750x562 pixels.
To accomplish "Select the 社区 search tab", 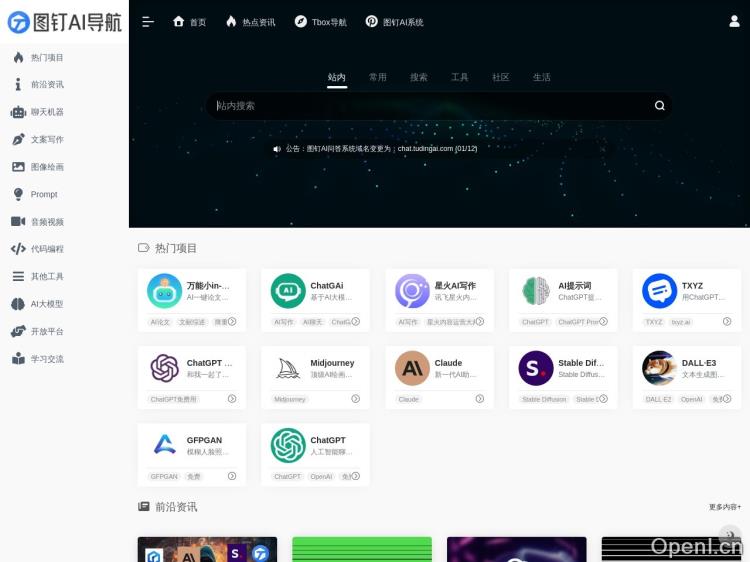I will (x=501, y=77).
